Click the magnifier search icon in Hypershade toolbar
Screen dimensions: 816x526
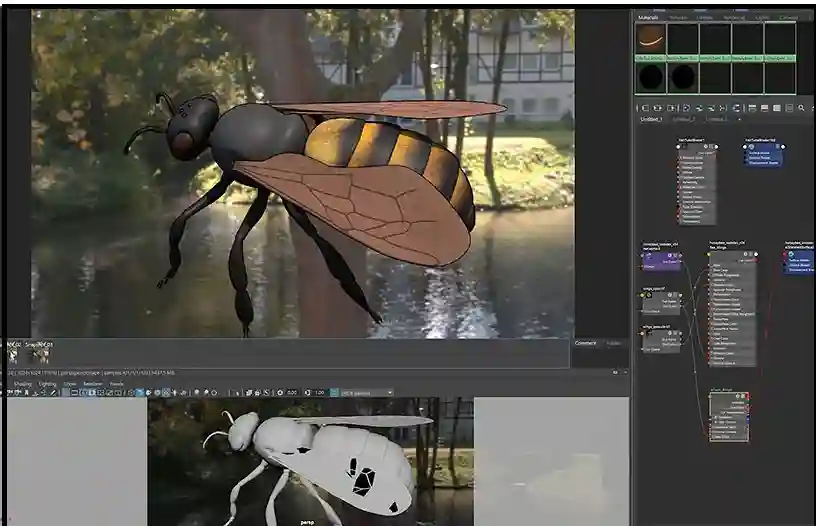[x=801, y=108]
